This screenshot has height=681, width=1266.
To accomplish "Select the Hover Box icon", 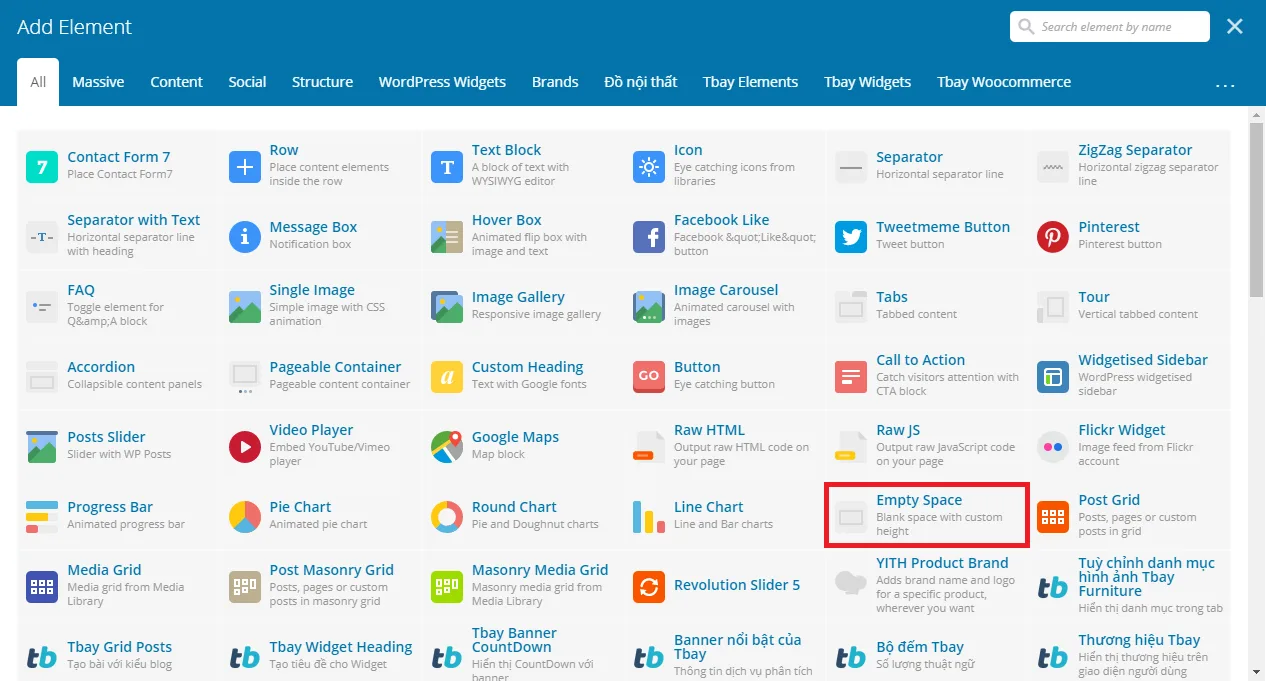I will [447, 236].
